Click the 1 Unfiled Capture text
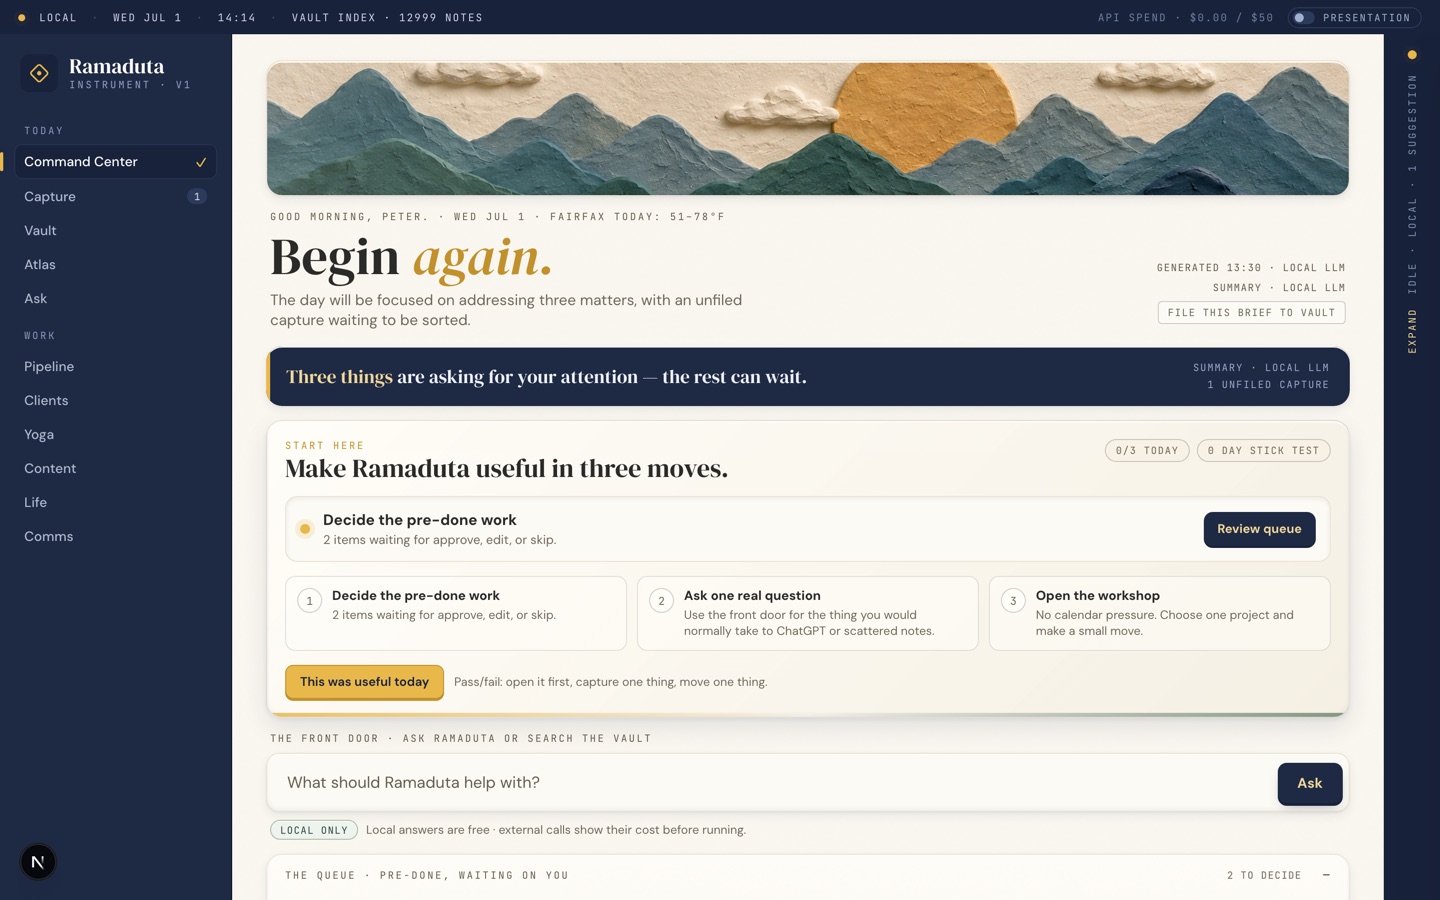Screen dimensions: 1440x900 pos(1268,385)
